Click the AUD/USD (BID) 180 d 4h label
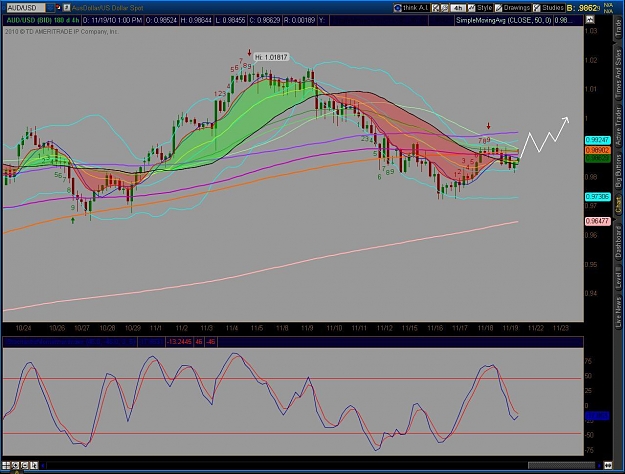 [42, 20]
